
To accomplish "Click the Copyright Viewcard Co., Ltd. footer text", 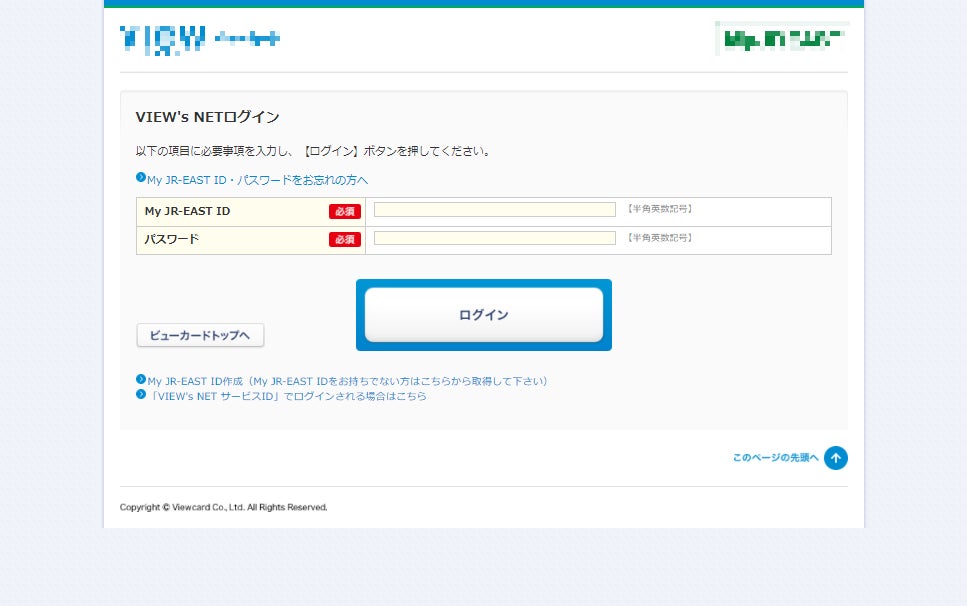I will pos(223,507).
